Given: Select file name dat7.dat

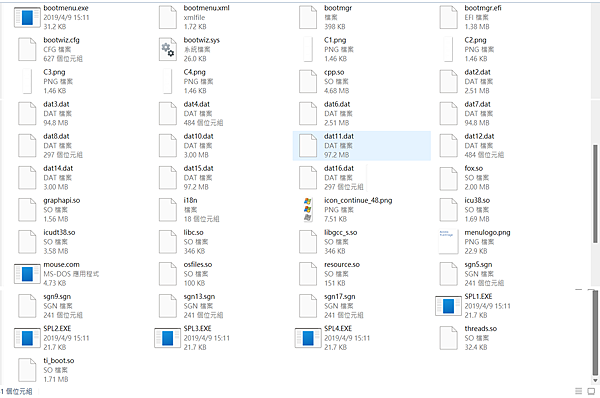Looking at the screenshot, I should pos(478,104).
